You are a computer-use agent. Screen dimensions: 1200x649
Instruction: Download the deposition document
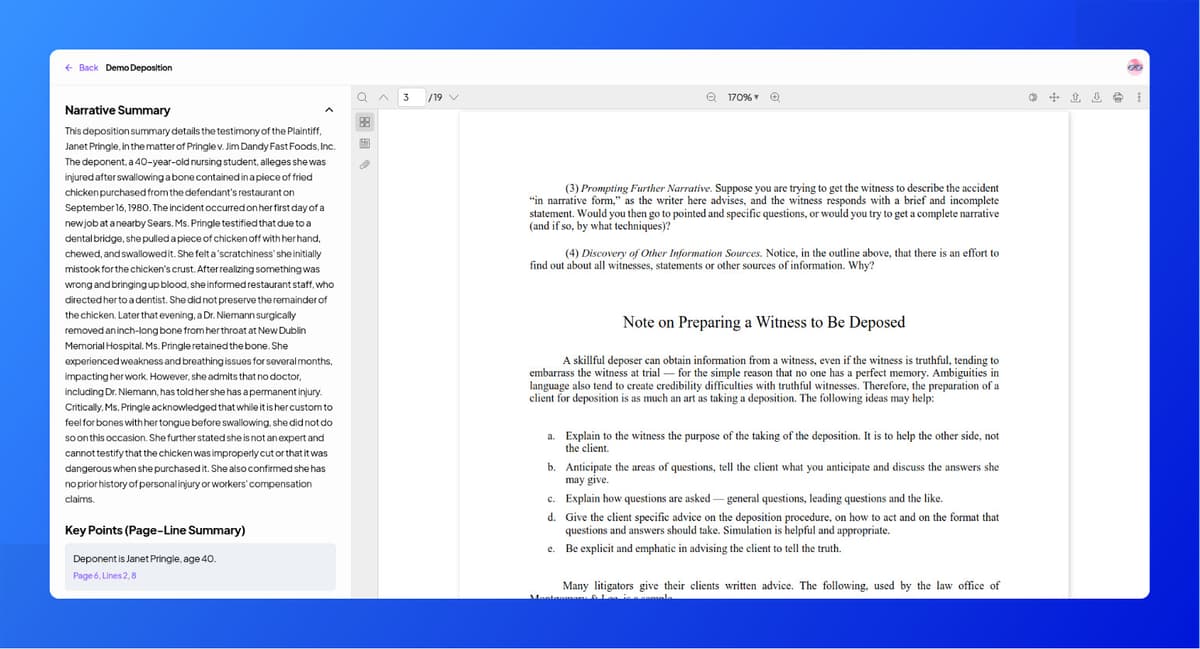click(x=1096, y=97)
